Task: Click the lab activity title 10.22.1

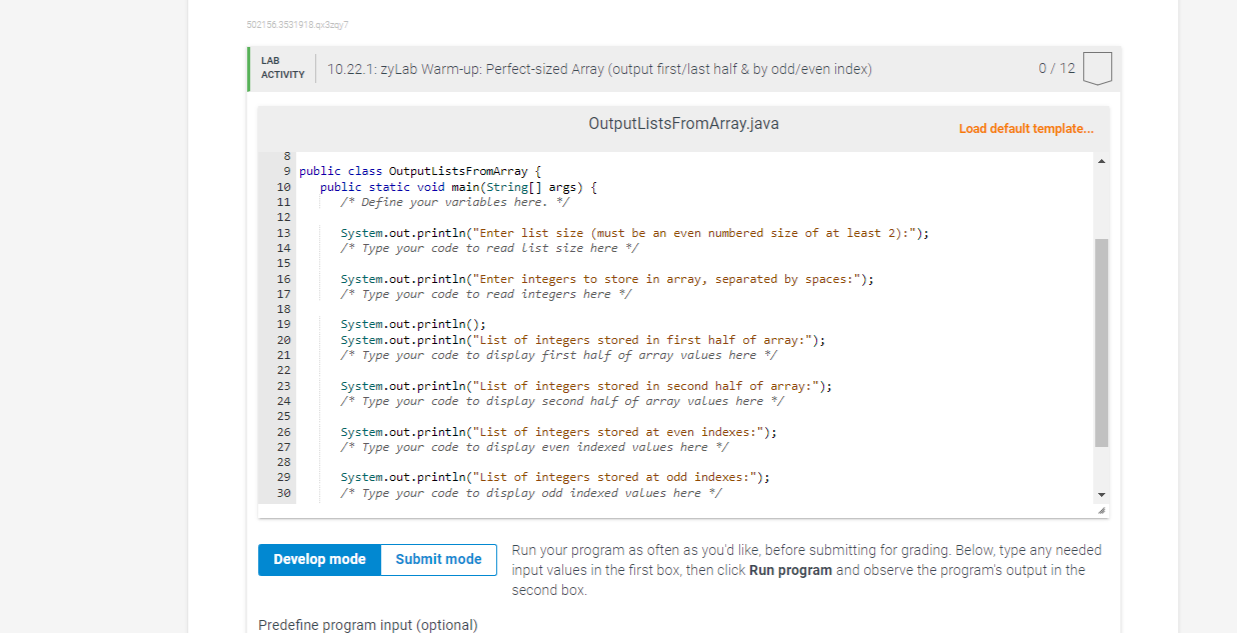Action: coord(600,68)
